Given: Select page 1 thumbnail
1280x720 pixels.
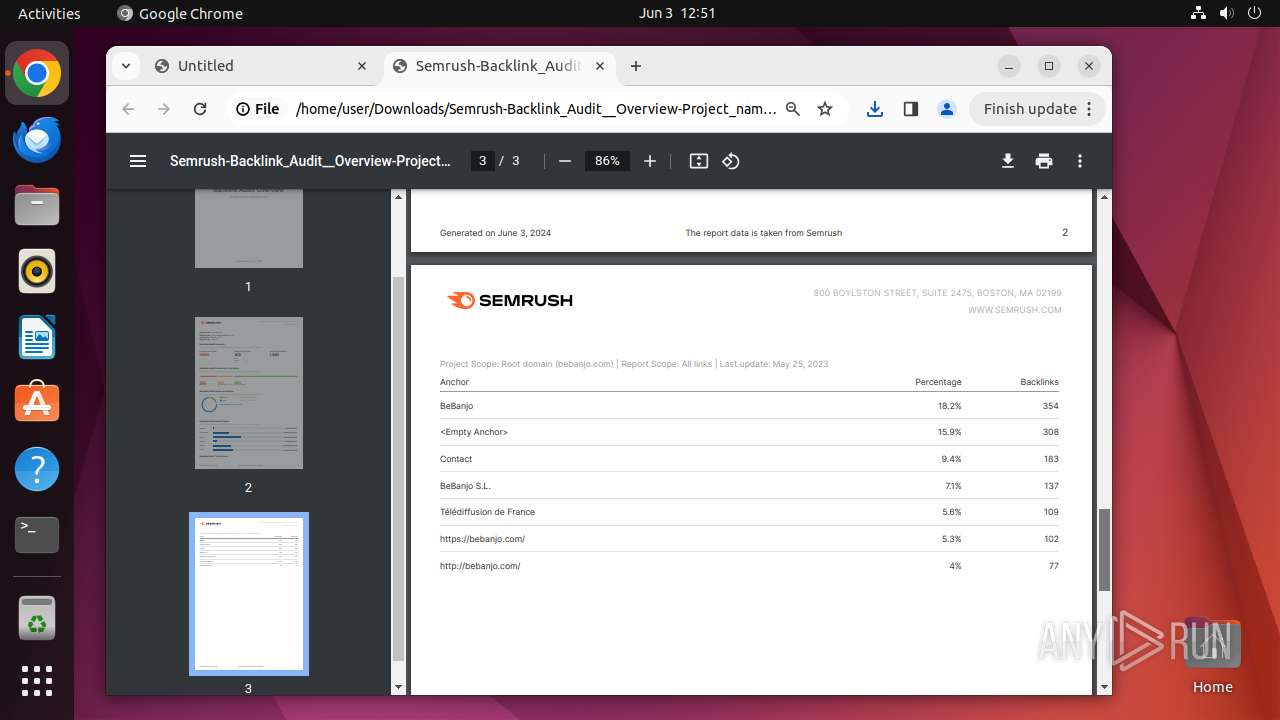Looking at the screenshot, I should pyautogui.click(x=249, y=228).
